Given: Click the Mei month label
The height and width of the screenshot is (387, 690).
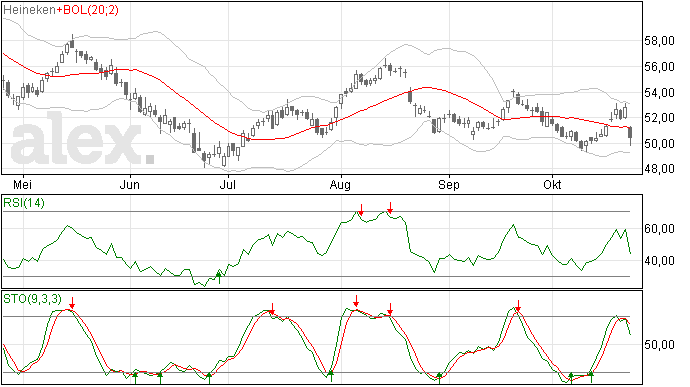Looking at the screenshot, I should click(22, 184).
